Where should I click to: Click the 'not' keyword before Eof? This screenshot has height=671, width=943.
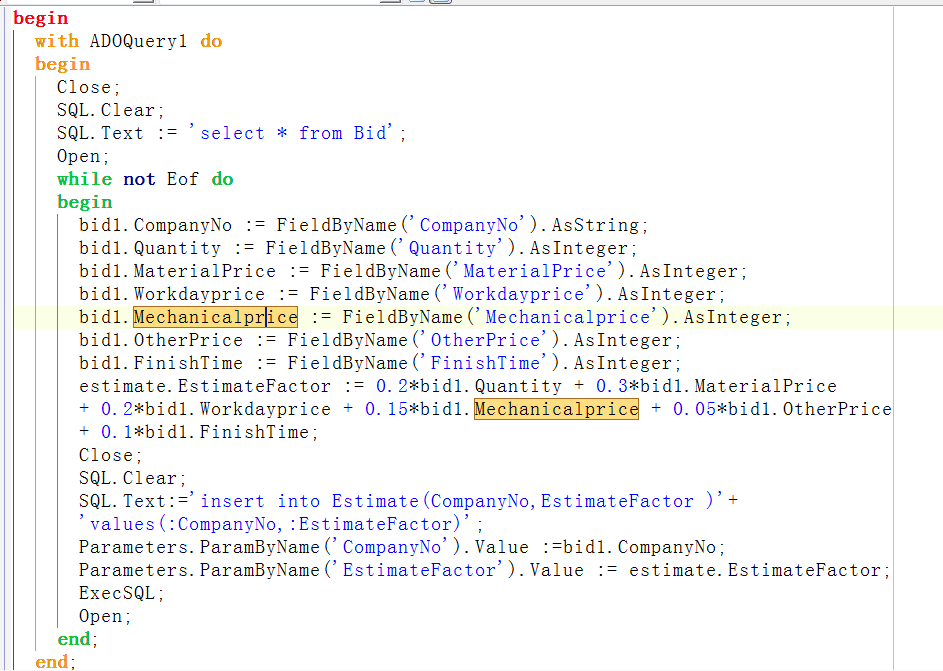coord(139,179)
